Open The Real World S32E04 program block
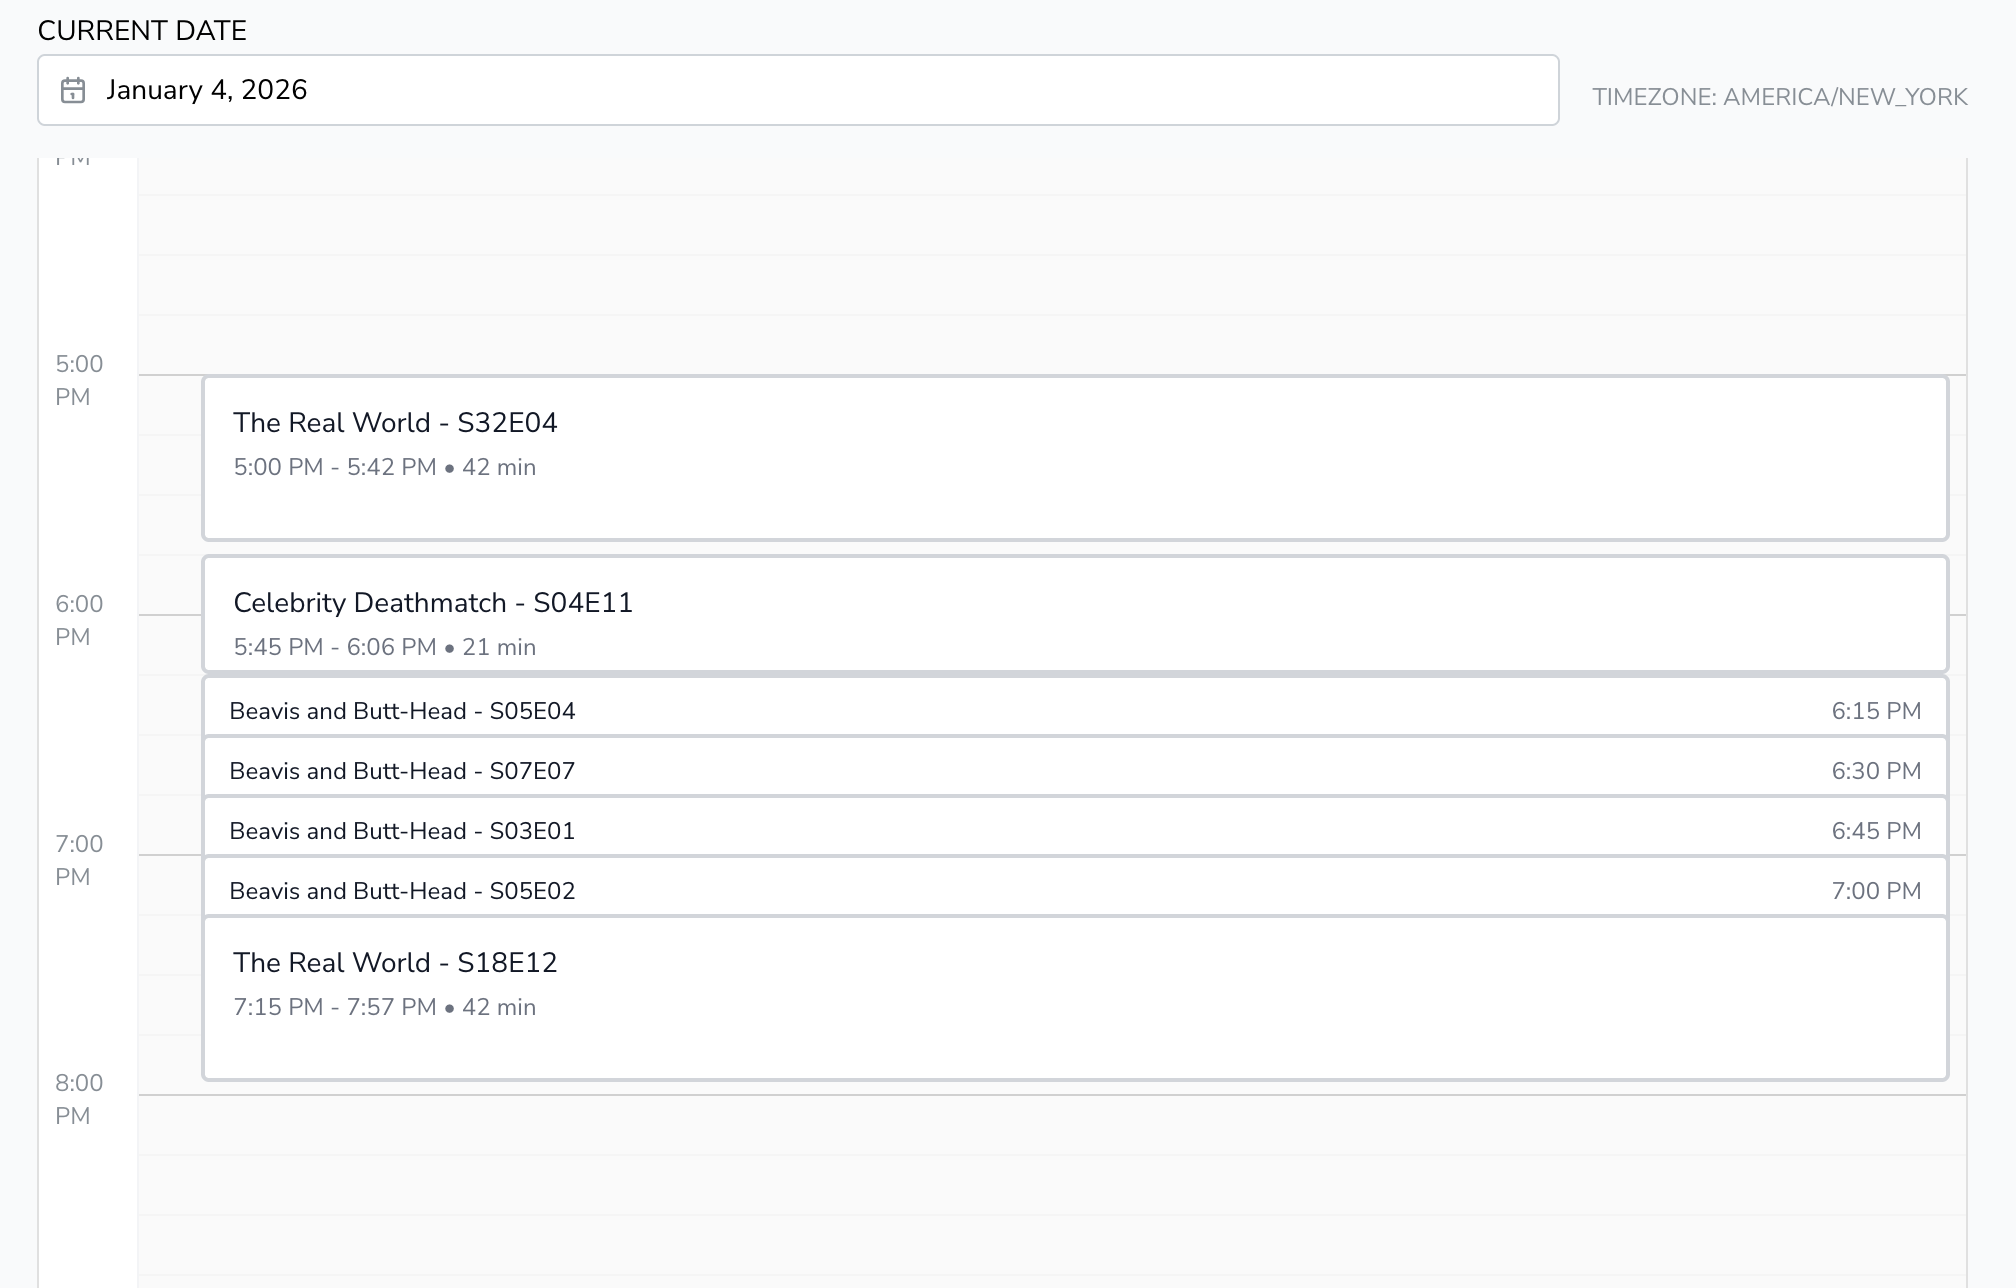This screenshot has height=1288, width=2016. click(1075, 458)
